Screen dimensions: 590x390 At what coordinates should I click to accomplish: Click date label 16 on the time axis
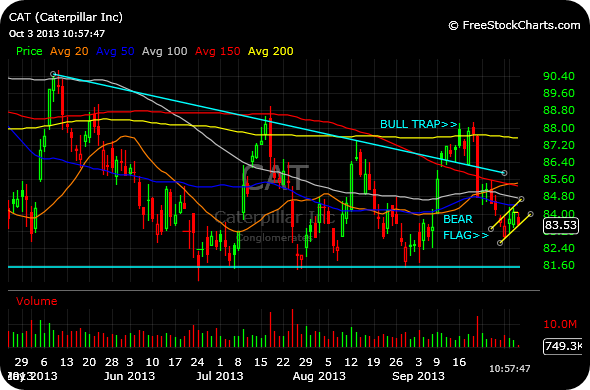(459, 362)
